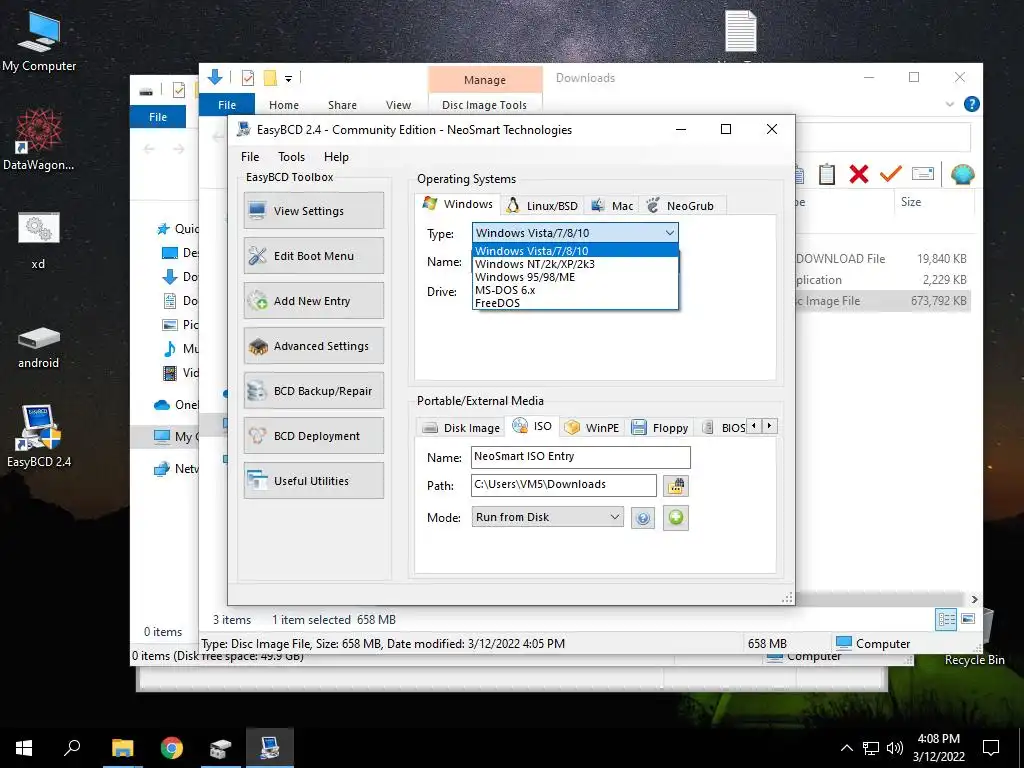Open the Mode Run from Disk dropdown
1024x768 pixels.
[547, 517]
